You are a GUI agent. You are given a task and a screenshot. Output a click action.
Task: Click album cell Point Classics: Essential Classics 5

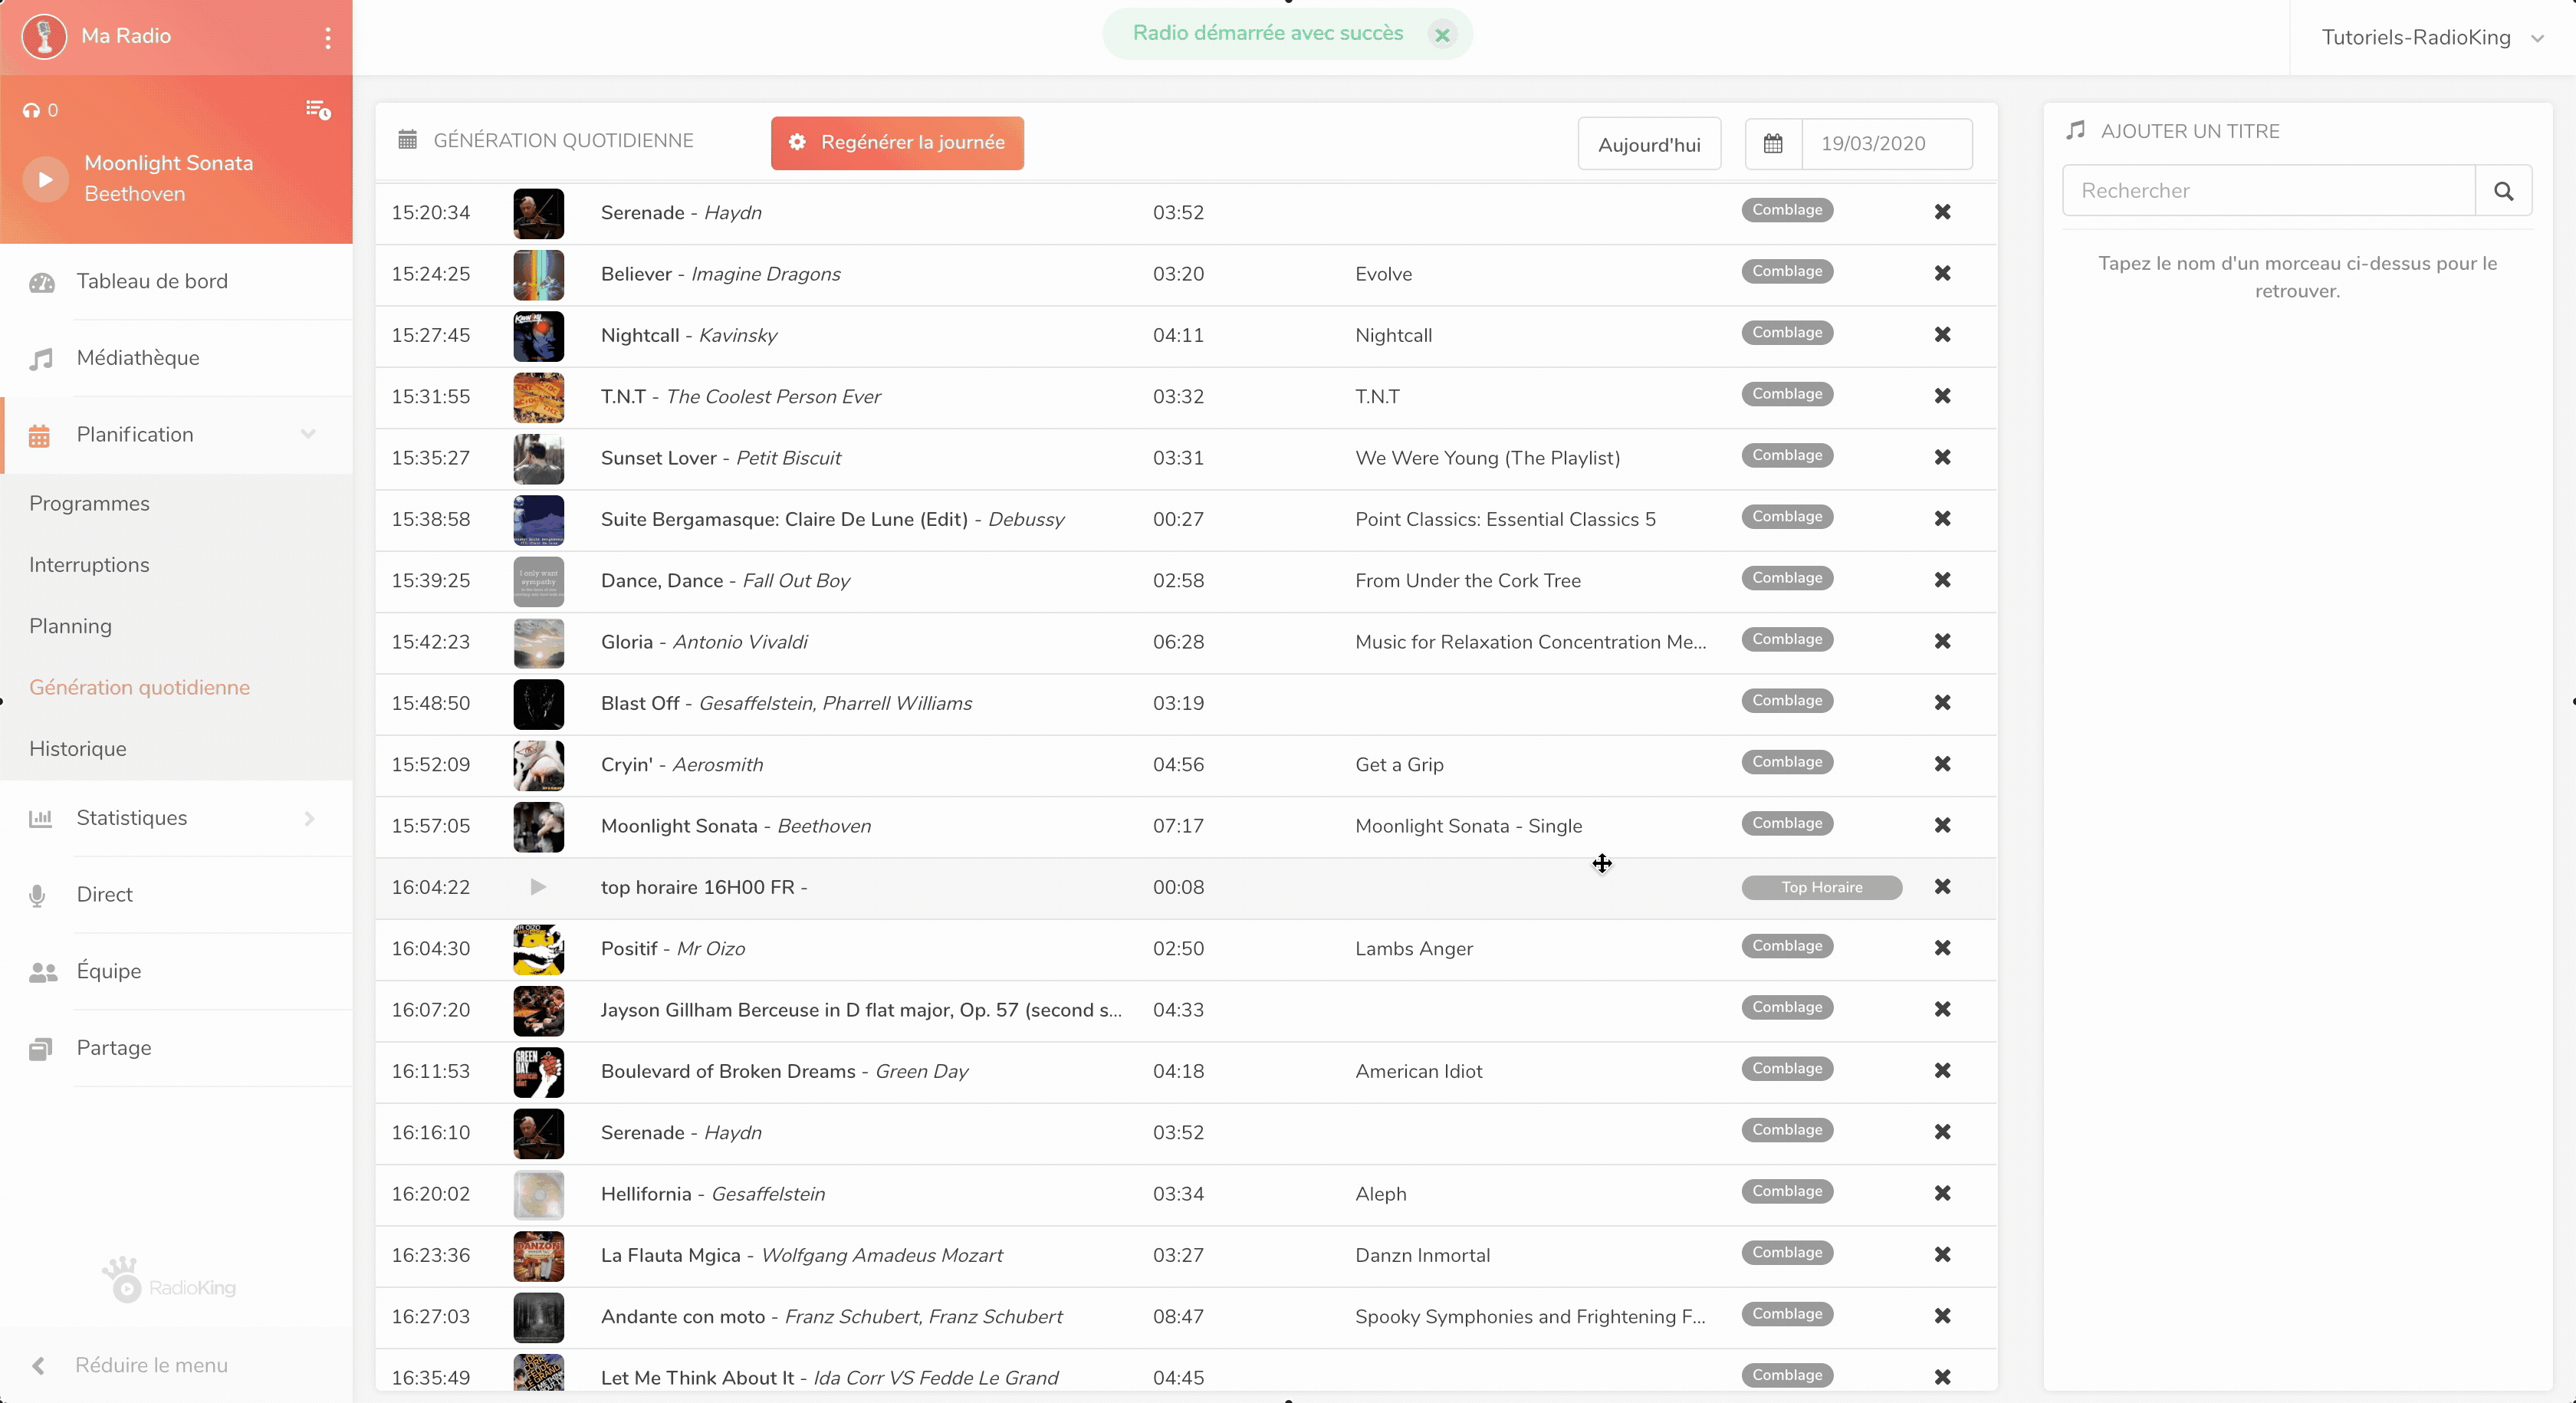(1505, 520)
